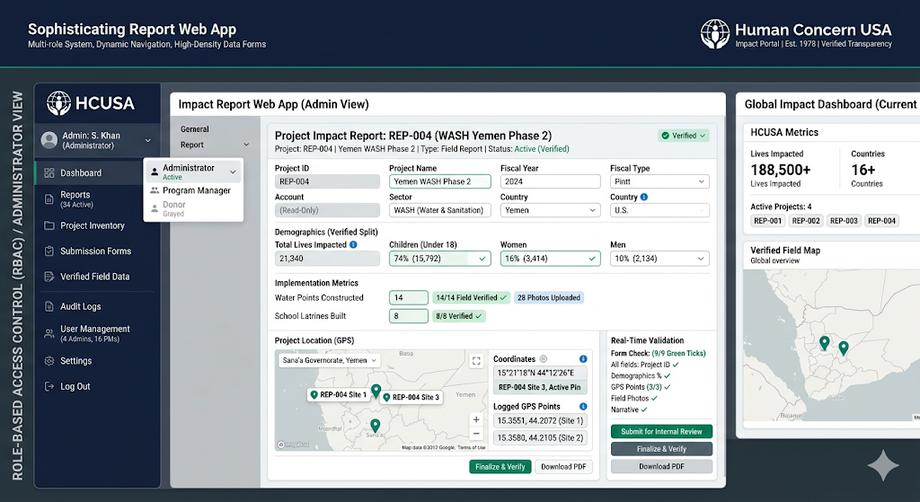Open the Fiscal Type dropdown

click(659, 182)
